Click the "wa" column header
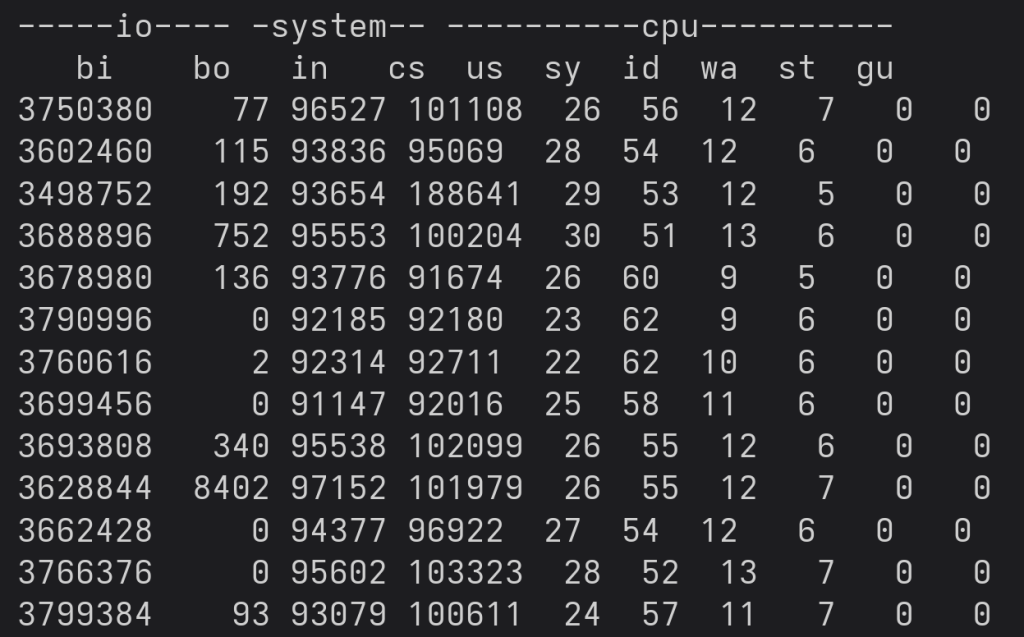The height and width of the screenshot is (637, 1024). point(719,69)
